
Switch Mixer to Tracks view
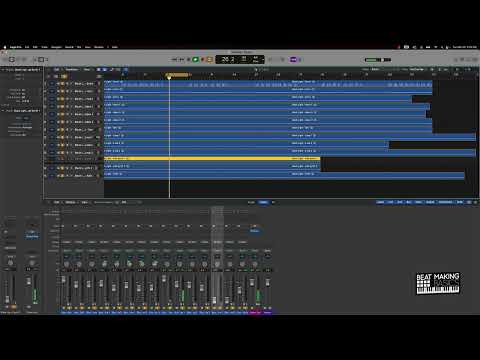pos(263,202)
